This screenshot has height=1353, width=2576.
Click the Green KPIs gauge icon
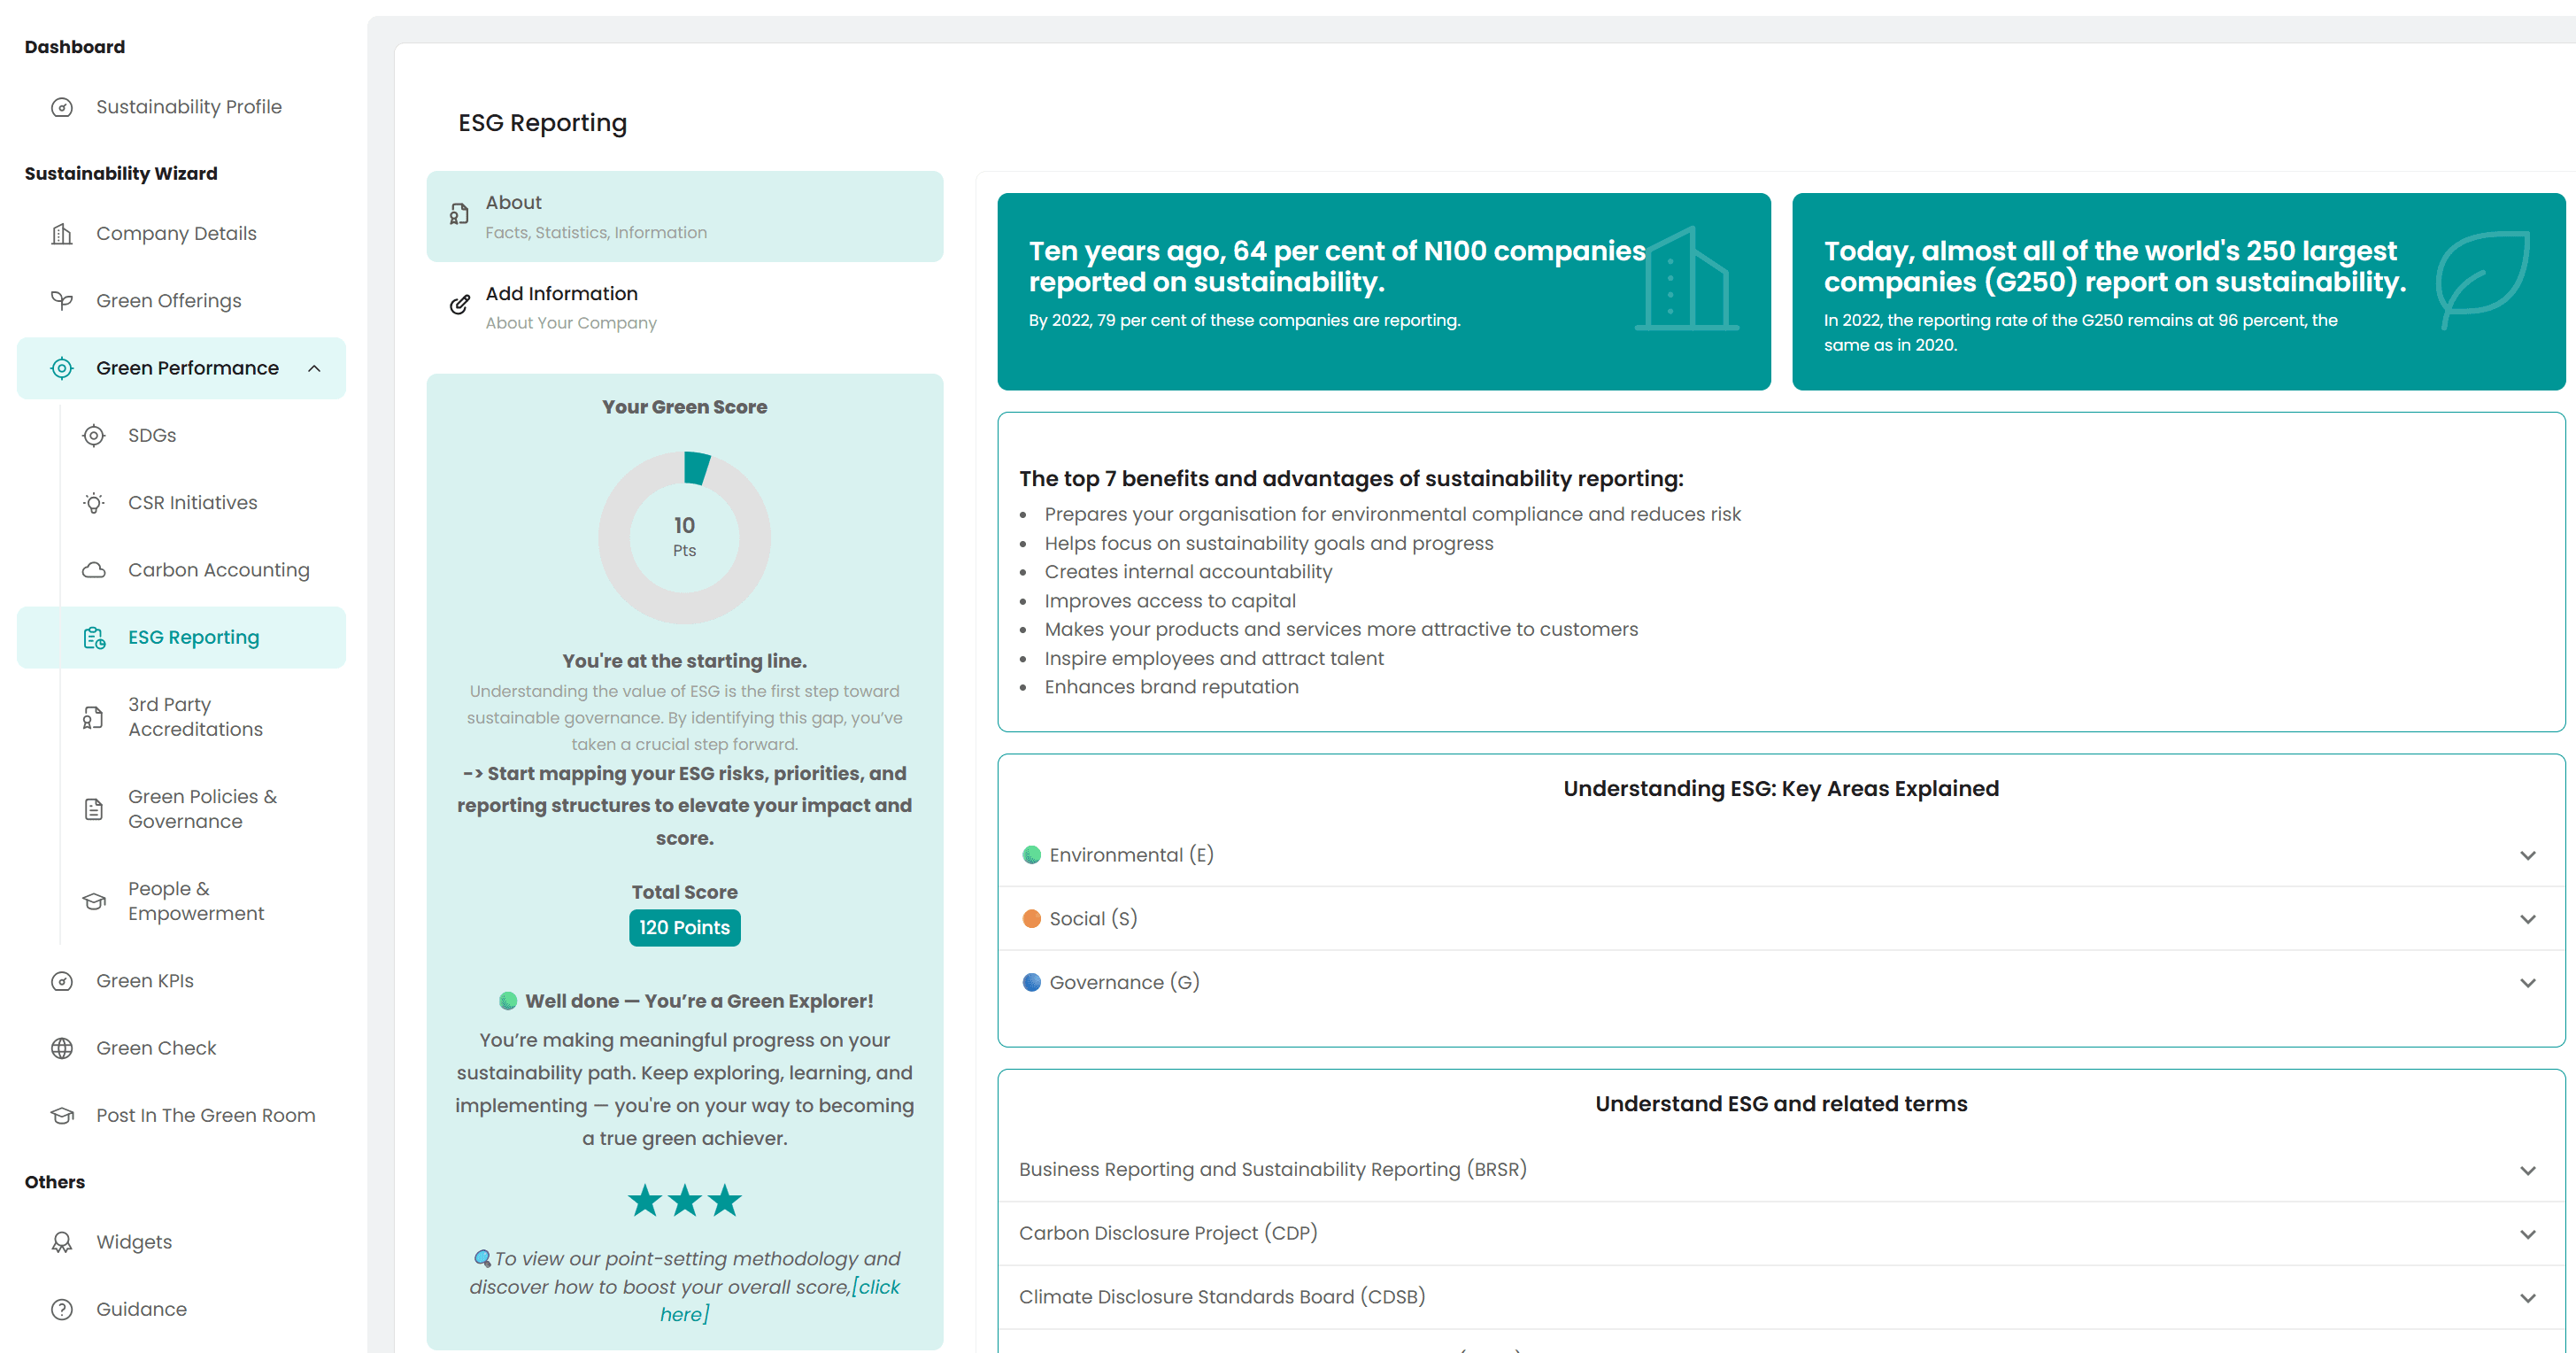62,981
